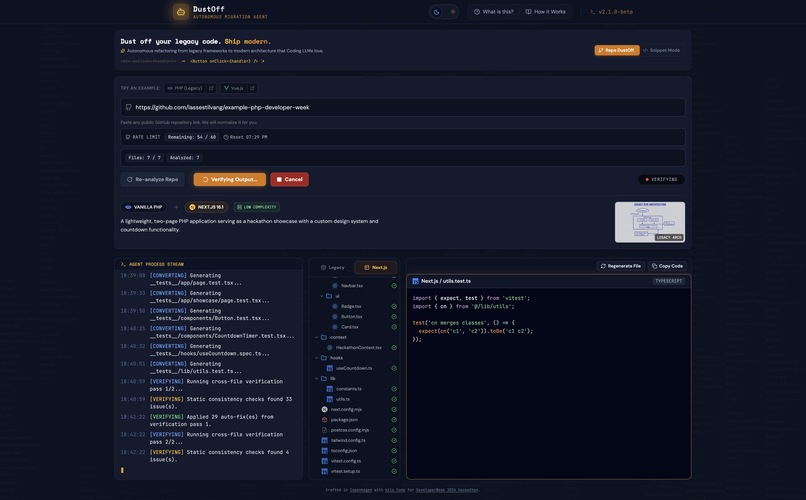Click the VERIFYING status indicator

(661, 179)
